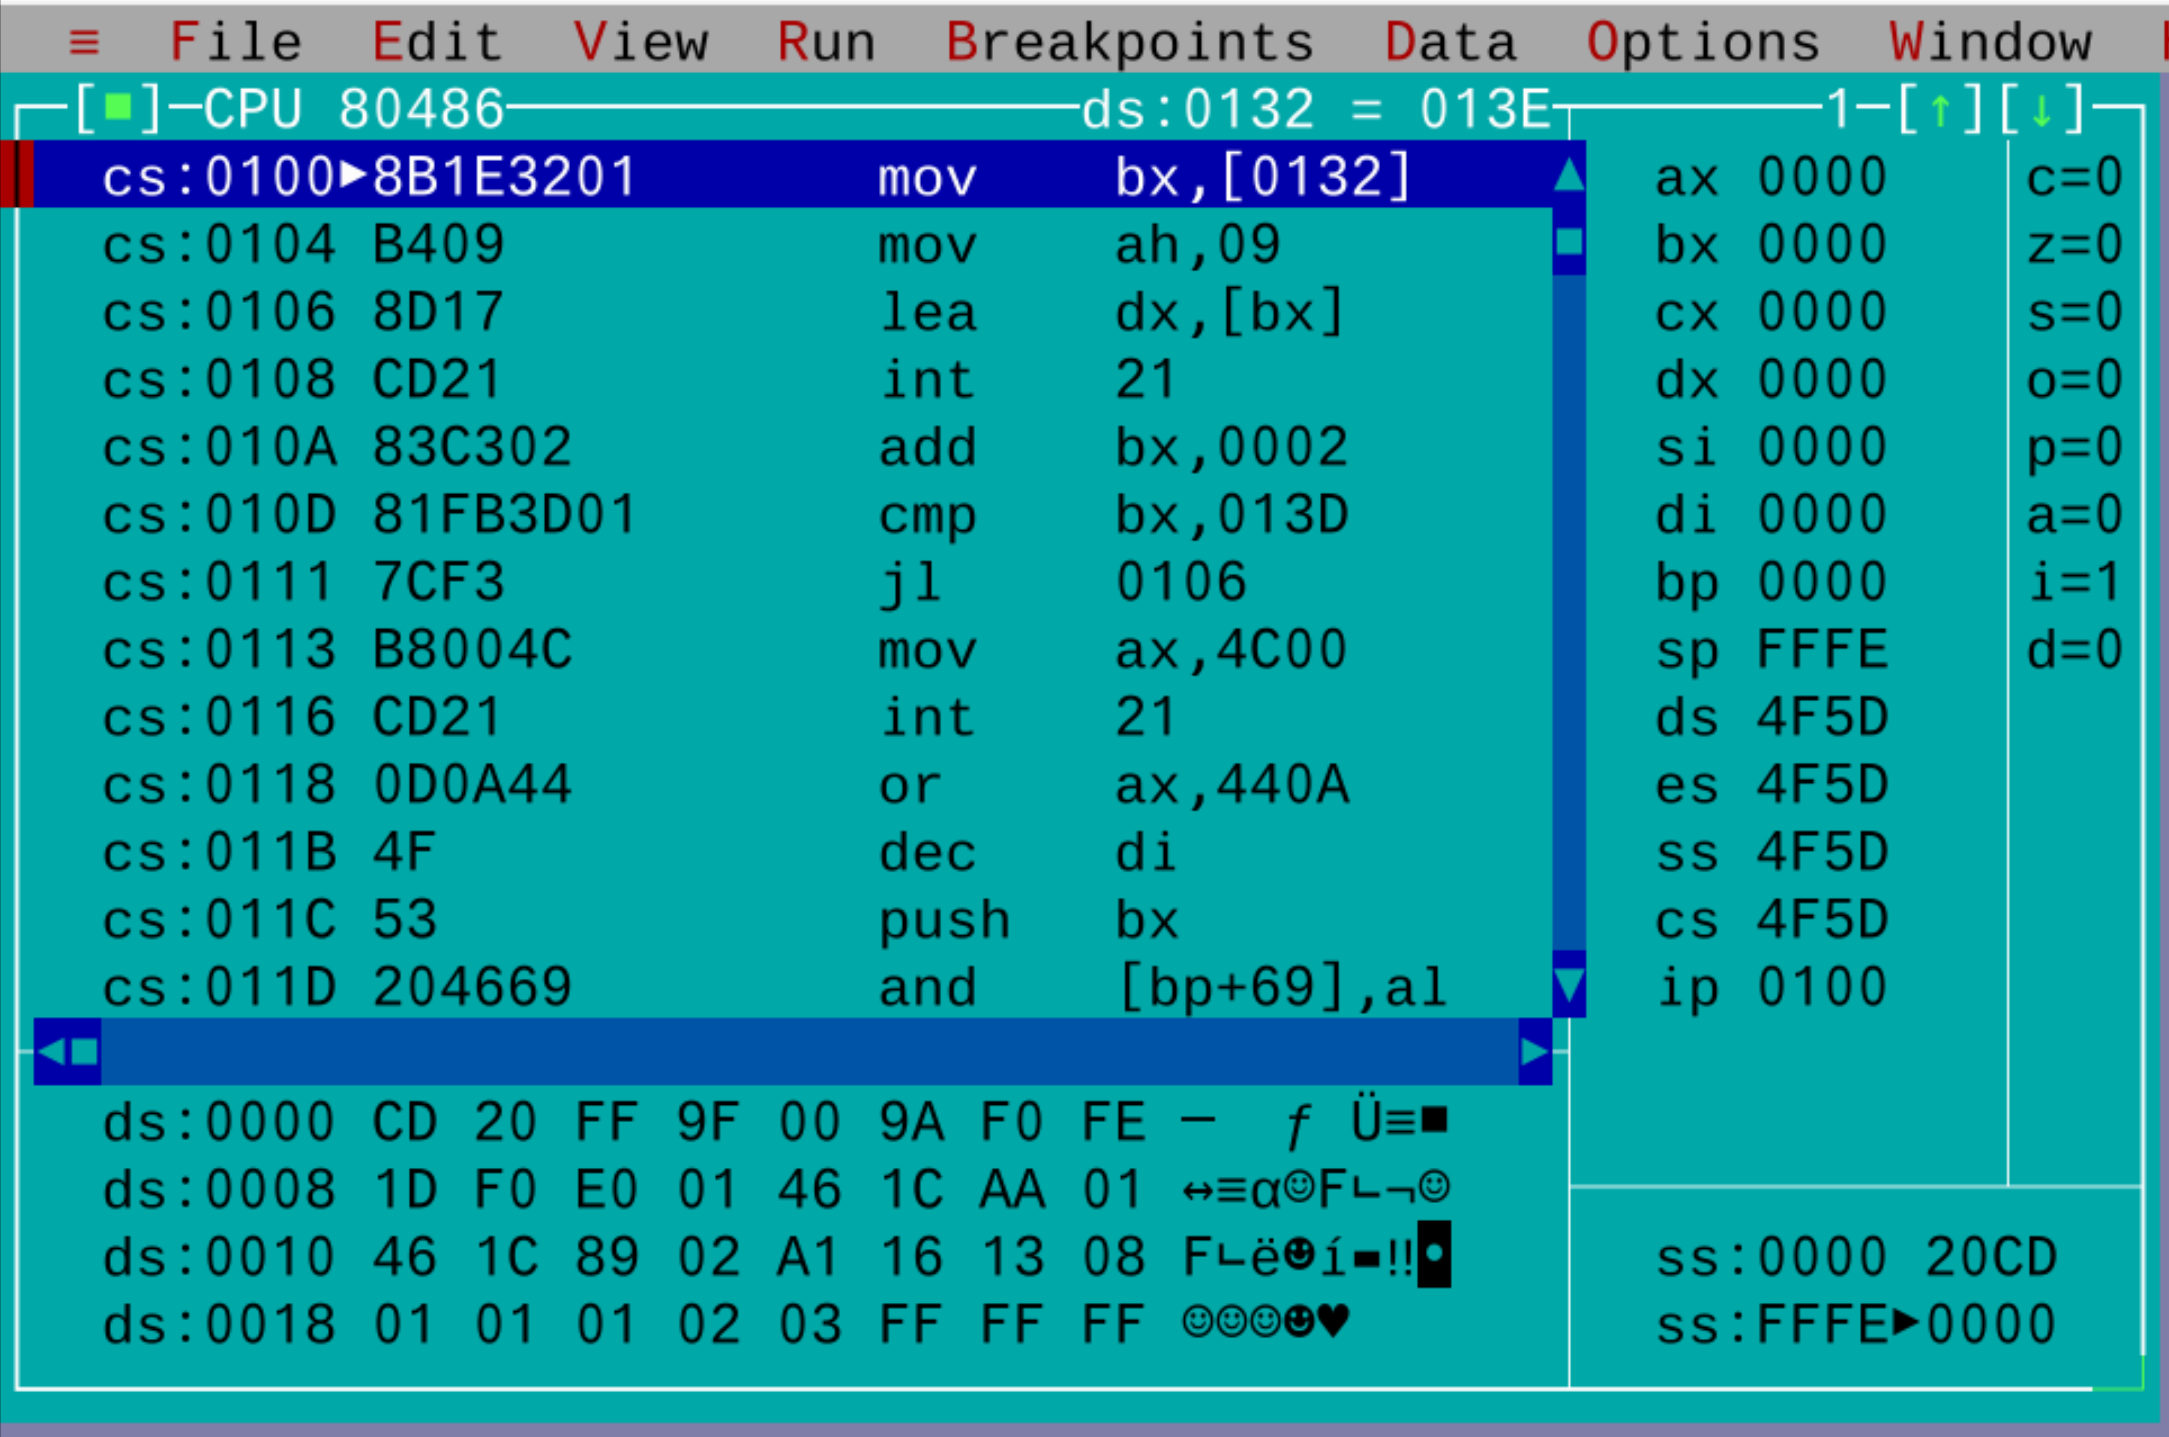2169x1437 pixels.
Task: Close the CPU window via green box icon
Action: click(119, 107)
